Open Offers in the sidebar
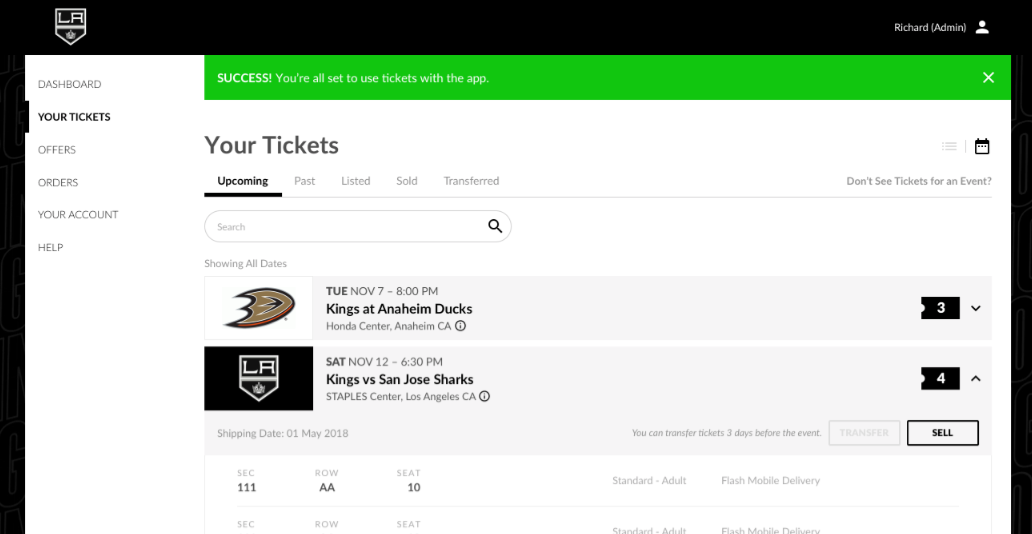The image size is (1032, 534). [x=57, y=150]
